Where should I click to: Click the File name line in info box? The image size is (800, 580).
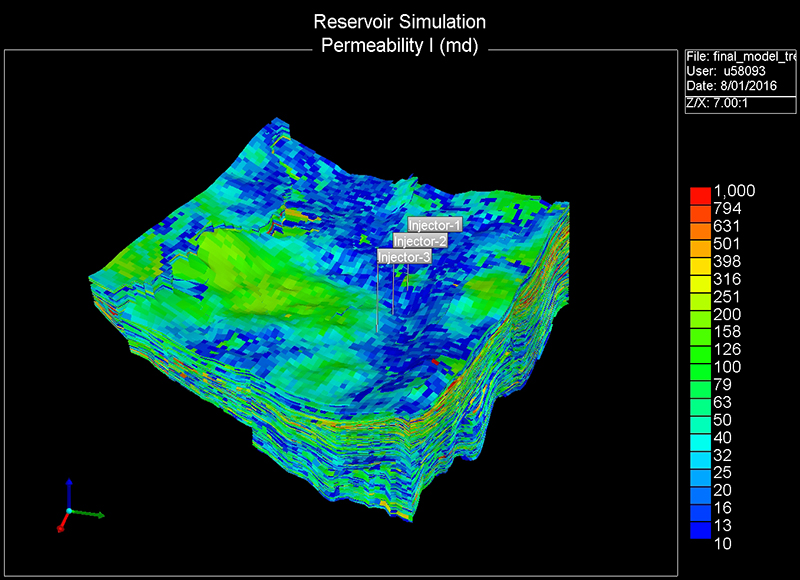[x=740, y=57]
